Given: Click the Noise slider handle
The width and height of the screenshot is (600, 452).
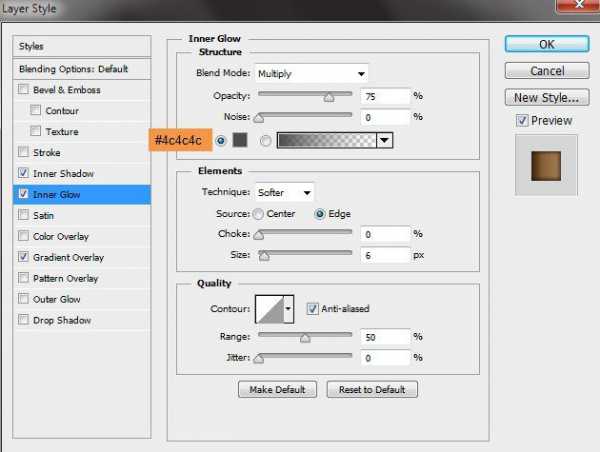Looking at the screenshot, I should (x=259, y=118).
